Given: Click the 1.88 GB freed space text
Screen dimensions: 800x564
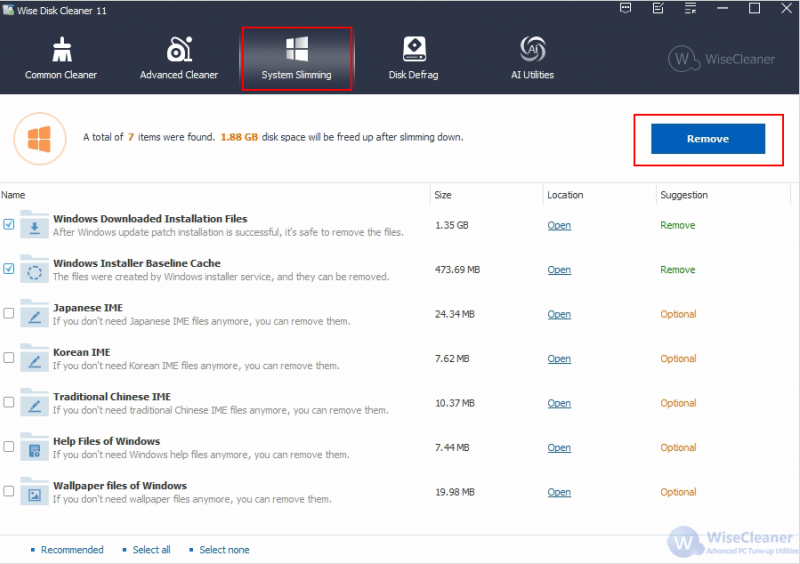Looking at the screenshot, I should click(x=239, y=137).
